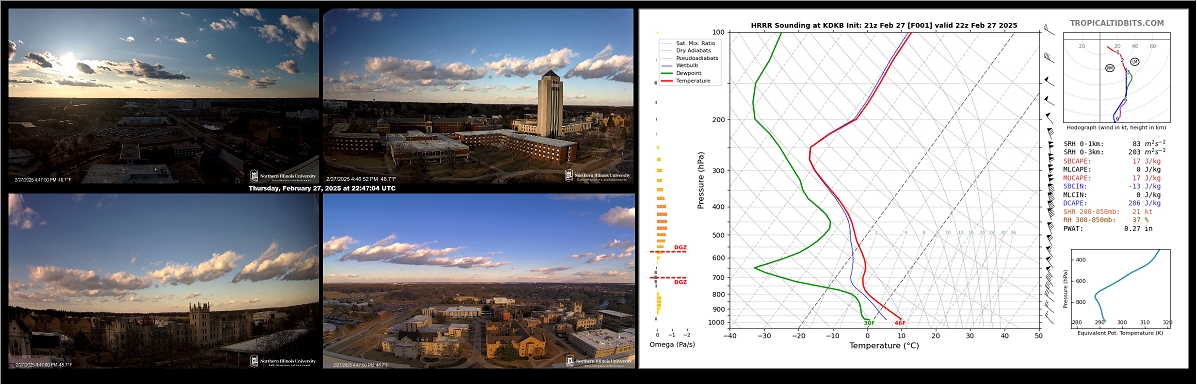
Task: Click Northern Illinois University logo on tower webcam
Action: [598, 175]
